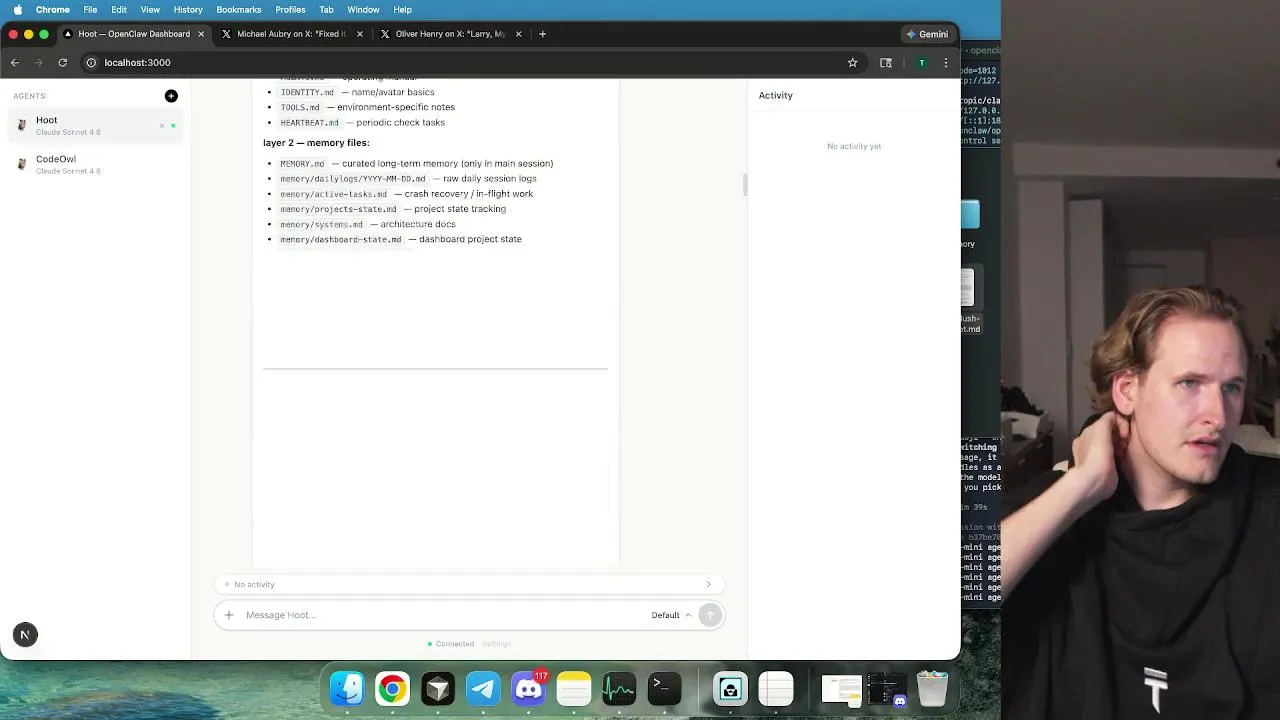Image resolution: width=1280 pixels, height=720 pixels.
Task: Add a new agent with the plus icon
Action: pyautogui.click(x=171, y=96)
